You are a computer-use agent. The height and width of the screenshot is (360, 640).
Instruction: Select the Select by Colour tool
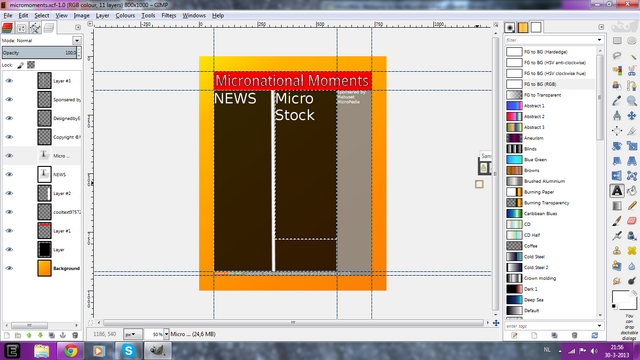click(617, 71)
